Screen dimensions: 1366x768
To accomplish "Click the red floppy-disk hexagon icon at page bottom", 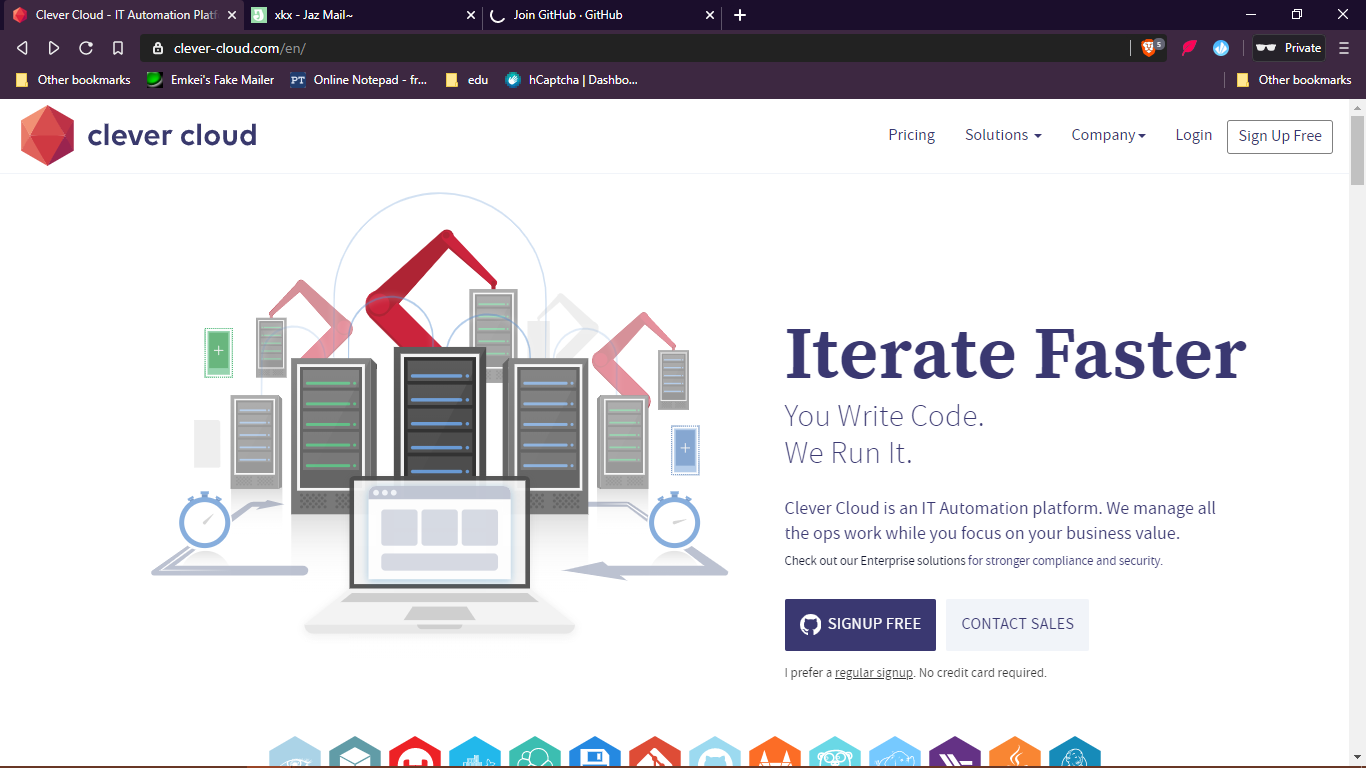I will 595,755.
